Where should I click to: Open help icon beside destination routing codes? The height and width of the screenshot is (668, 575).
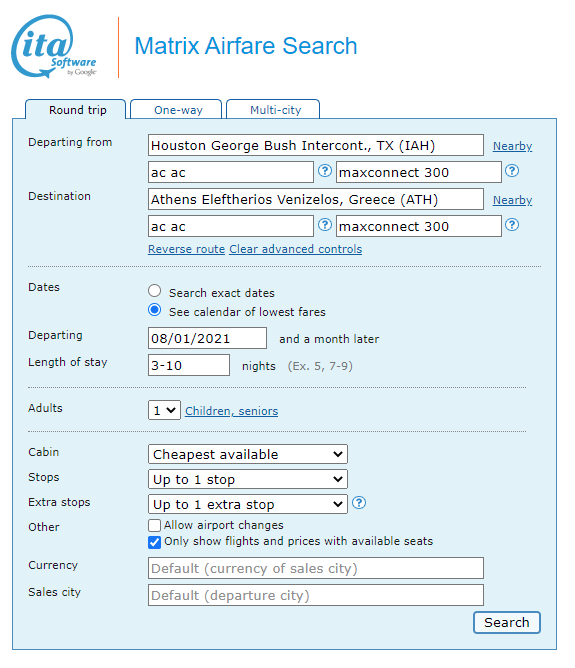(325, 225)
